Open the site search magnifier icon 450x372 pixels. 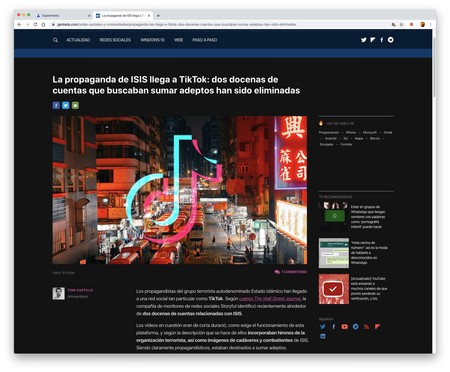(x=55, y=40)
